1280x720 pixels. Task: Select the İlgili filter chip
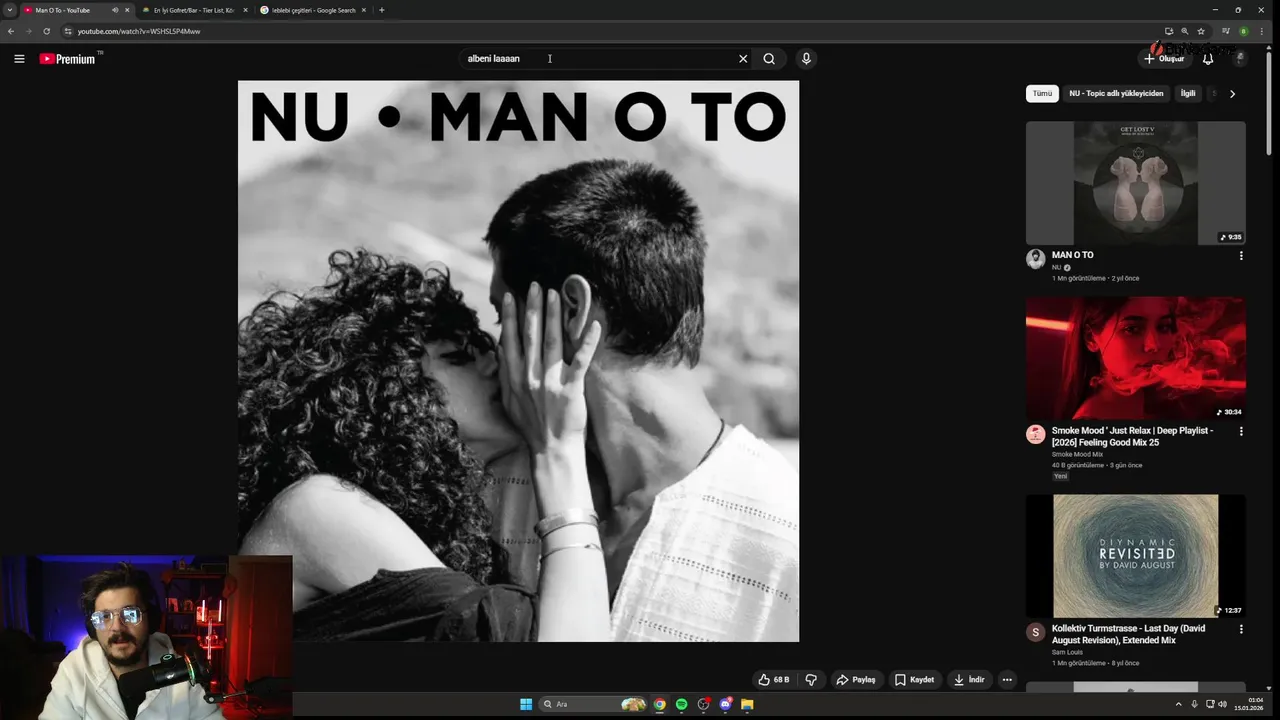[x=1188, y=93]
